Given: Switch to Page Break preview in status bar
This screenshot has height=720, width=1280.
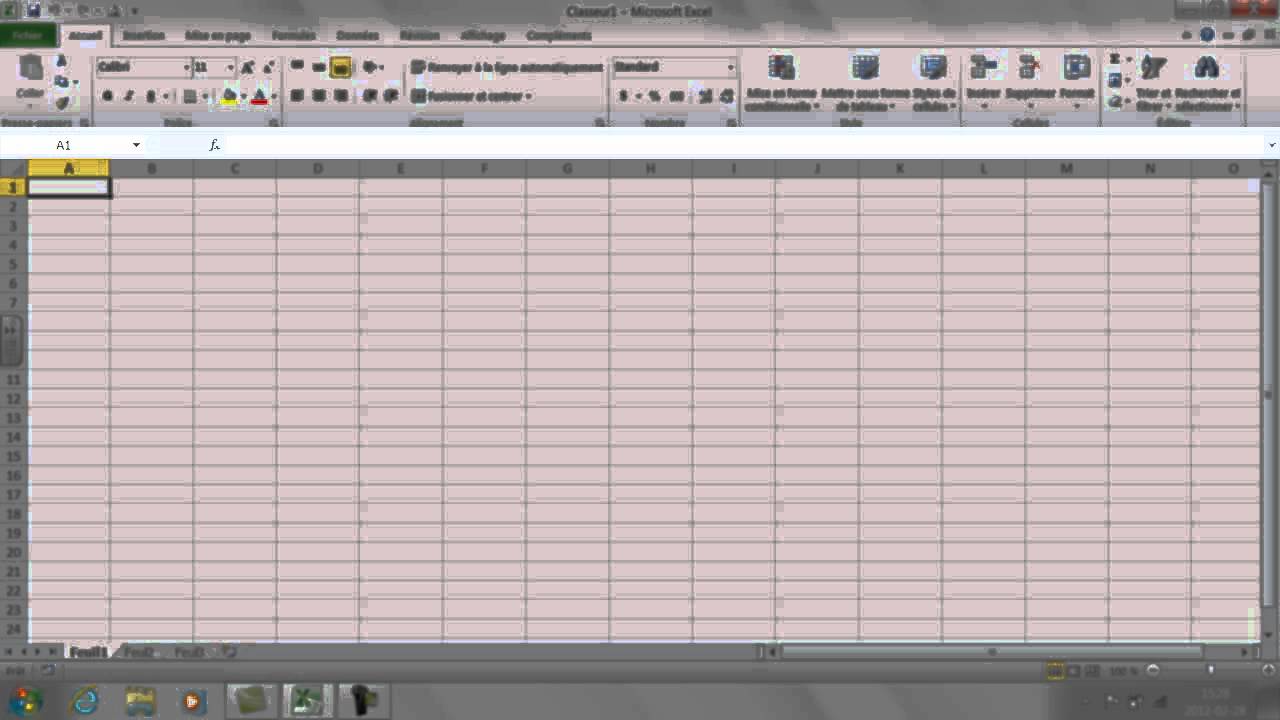Looking at the screenshot, I should (1093, 671).
